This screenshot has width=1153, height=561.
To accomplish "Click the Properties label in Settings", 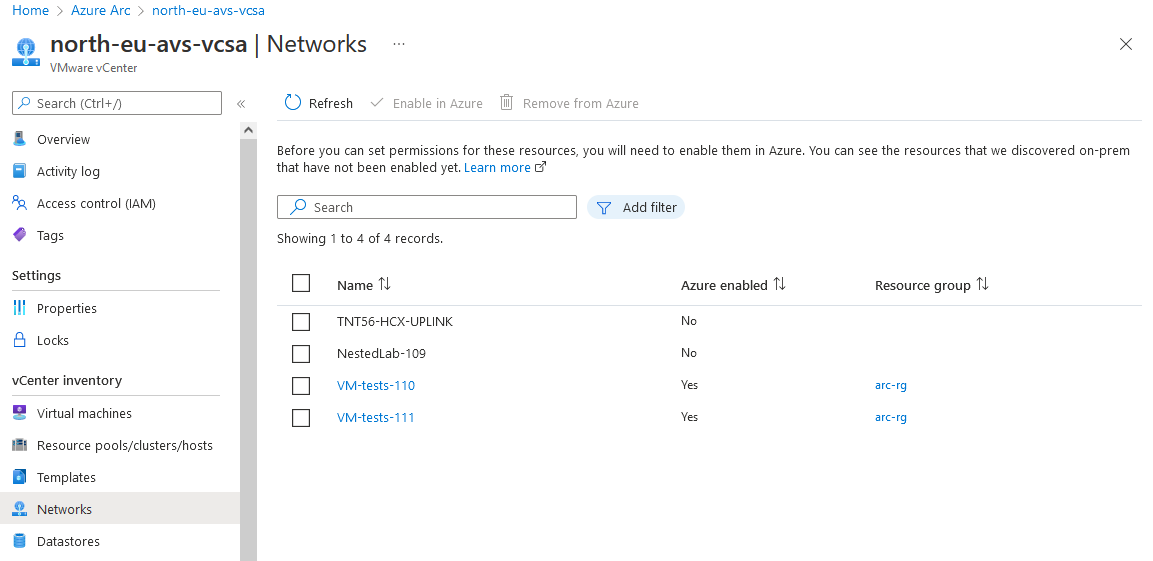I will coord(67,308).
